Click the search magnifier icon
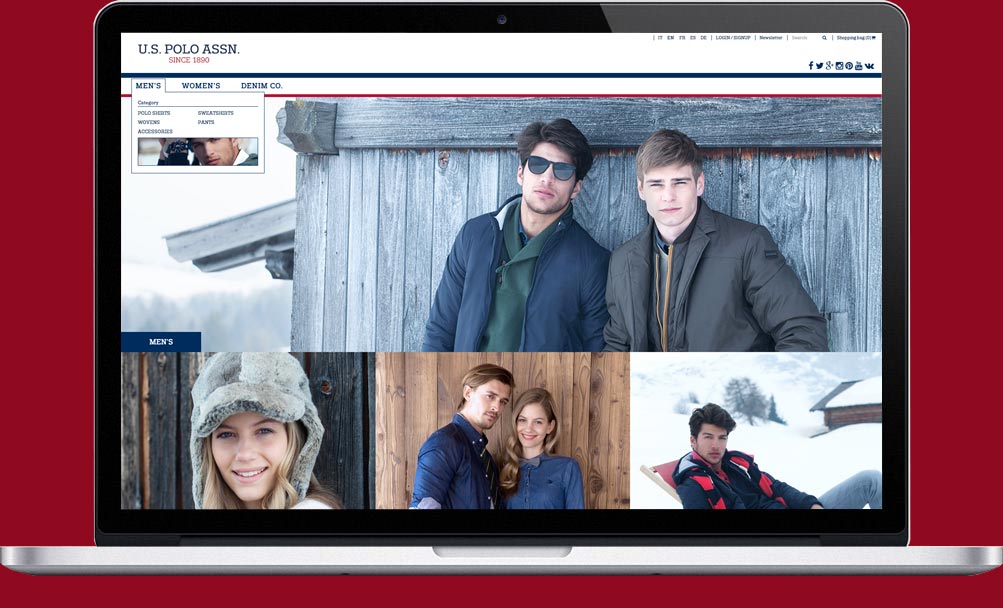Screen dimensions: 1003x608 pos(825,38)
